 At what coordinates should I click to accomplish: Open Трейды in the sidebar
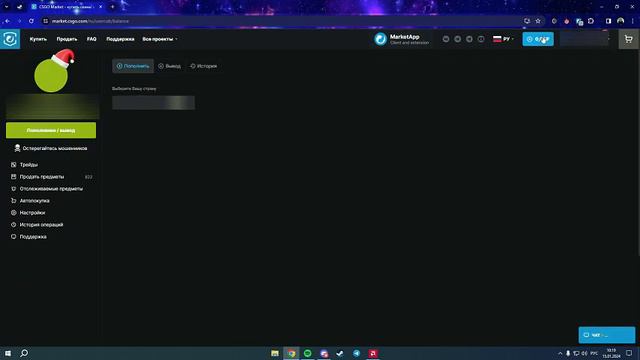click(x=29, y=165)
